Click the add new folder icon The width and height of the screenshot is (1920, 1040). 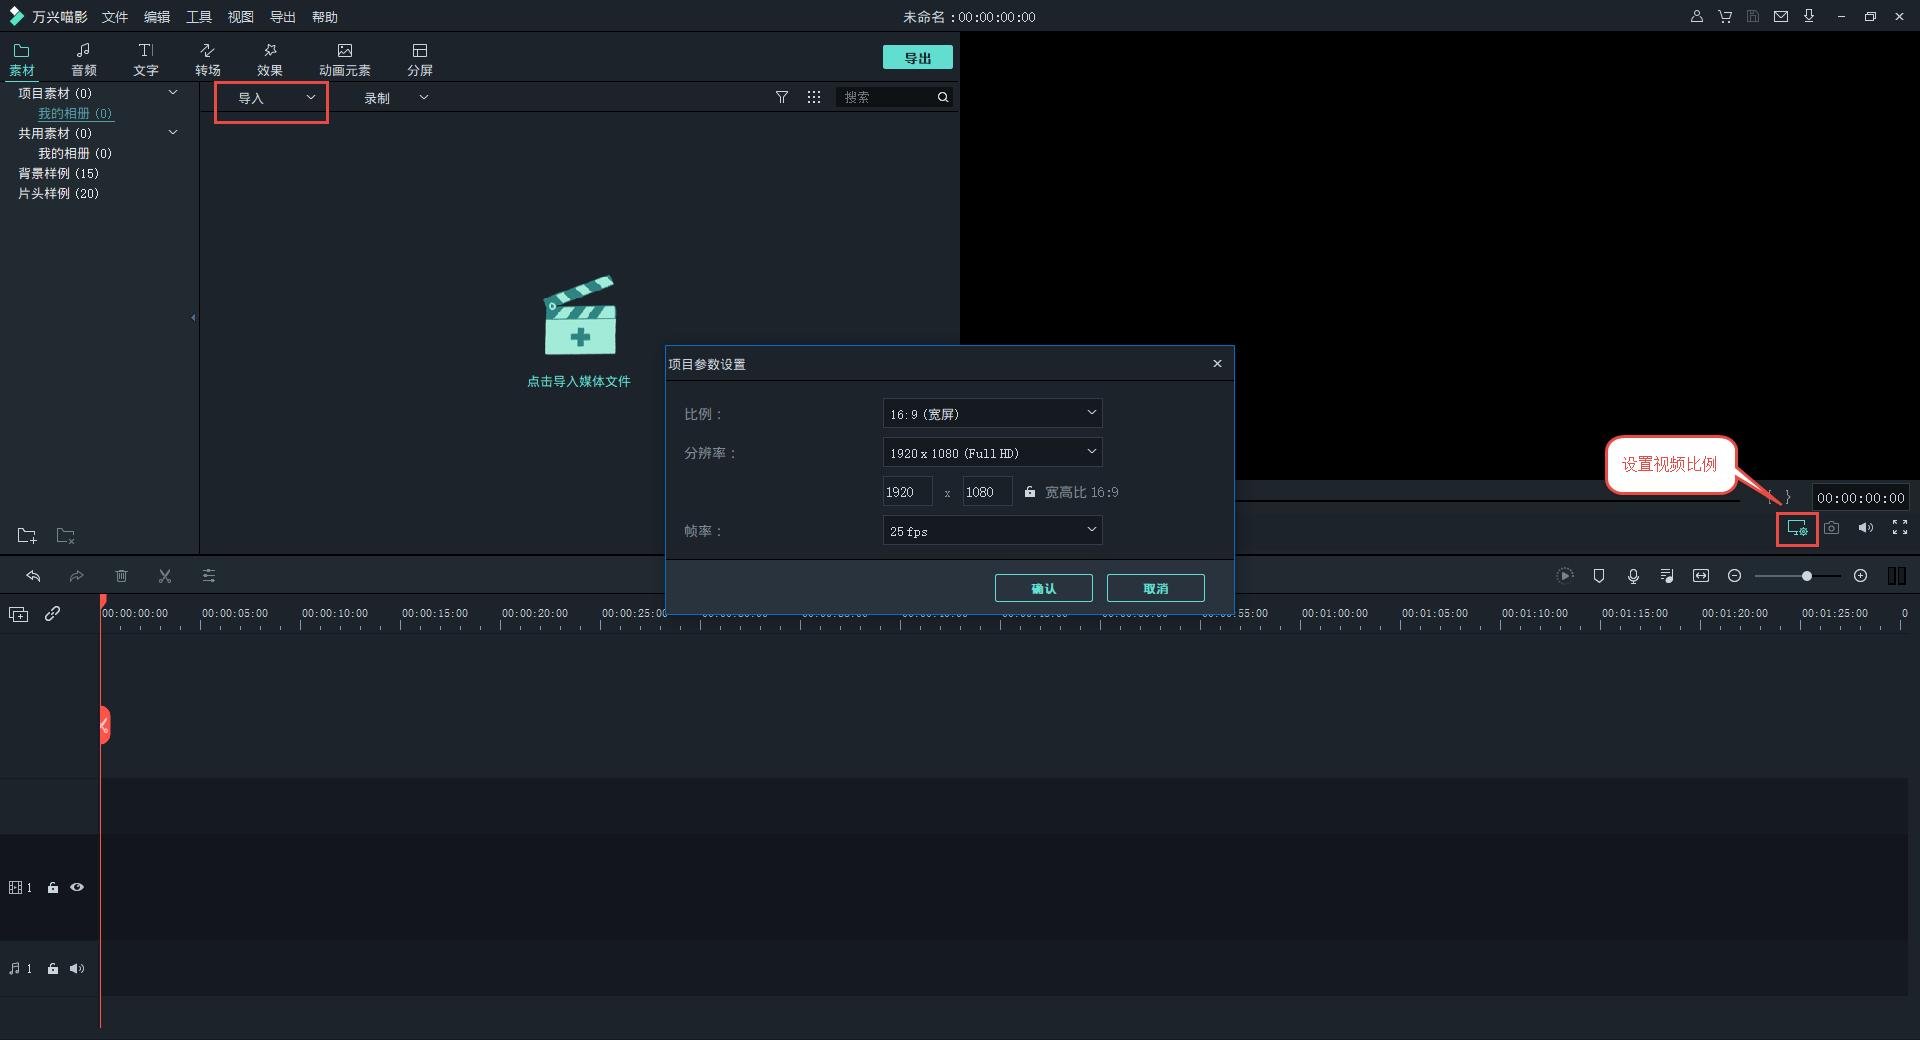(27, 535)
